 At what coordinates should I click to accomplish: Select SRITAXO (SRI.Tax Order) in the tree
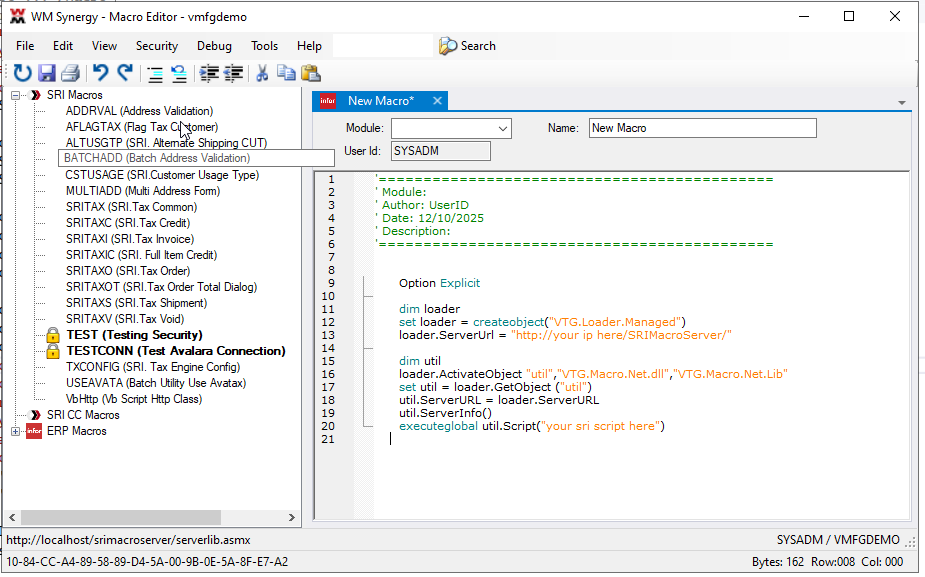[x=128, y=271]
